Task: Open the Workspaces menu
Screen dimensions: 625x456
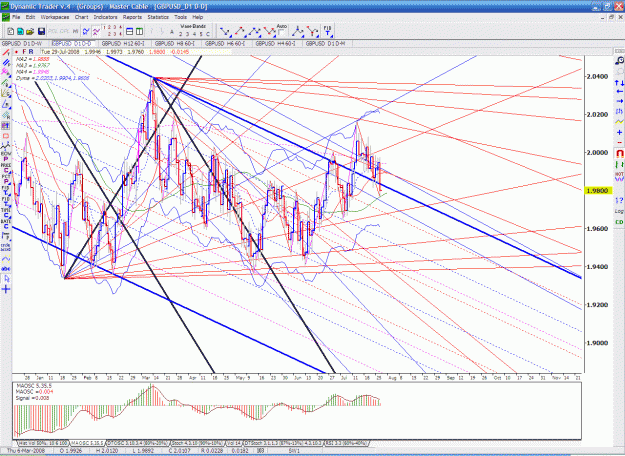Action: pyautogui.click(x=55, y=17)
